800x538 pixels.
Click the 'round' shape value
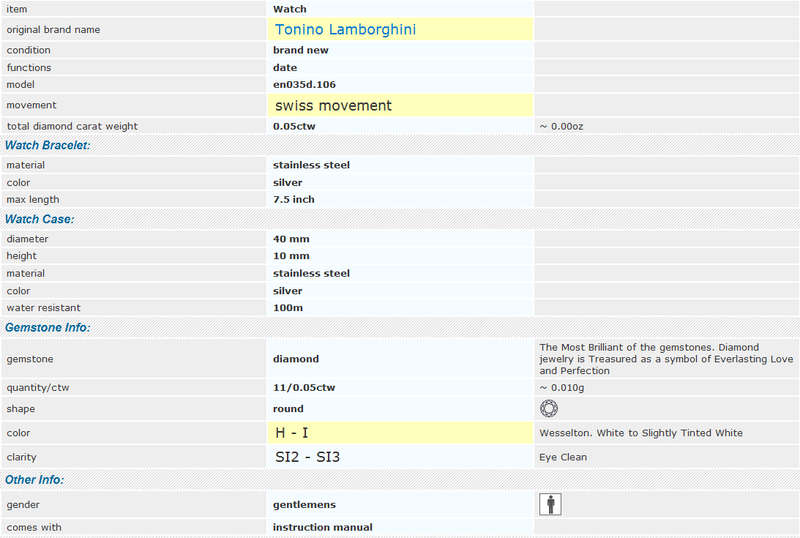point(288,409)
